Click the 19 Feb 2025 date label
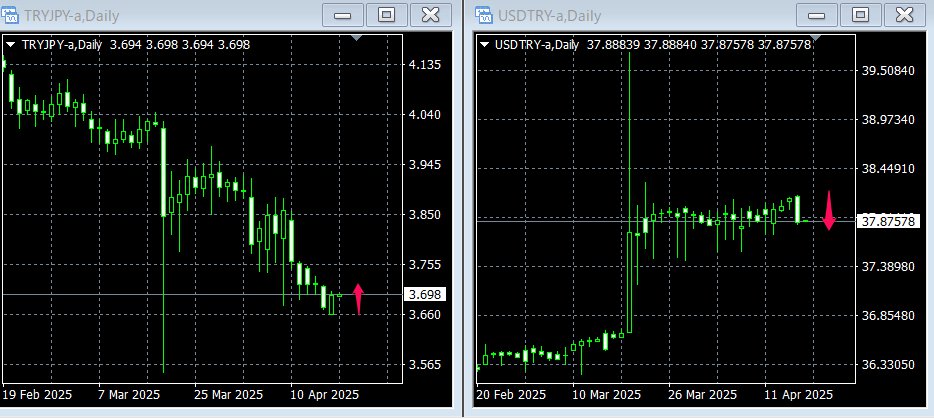 click(x=38, y=395)
